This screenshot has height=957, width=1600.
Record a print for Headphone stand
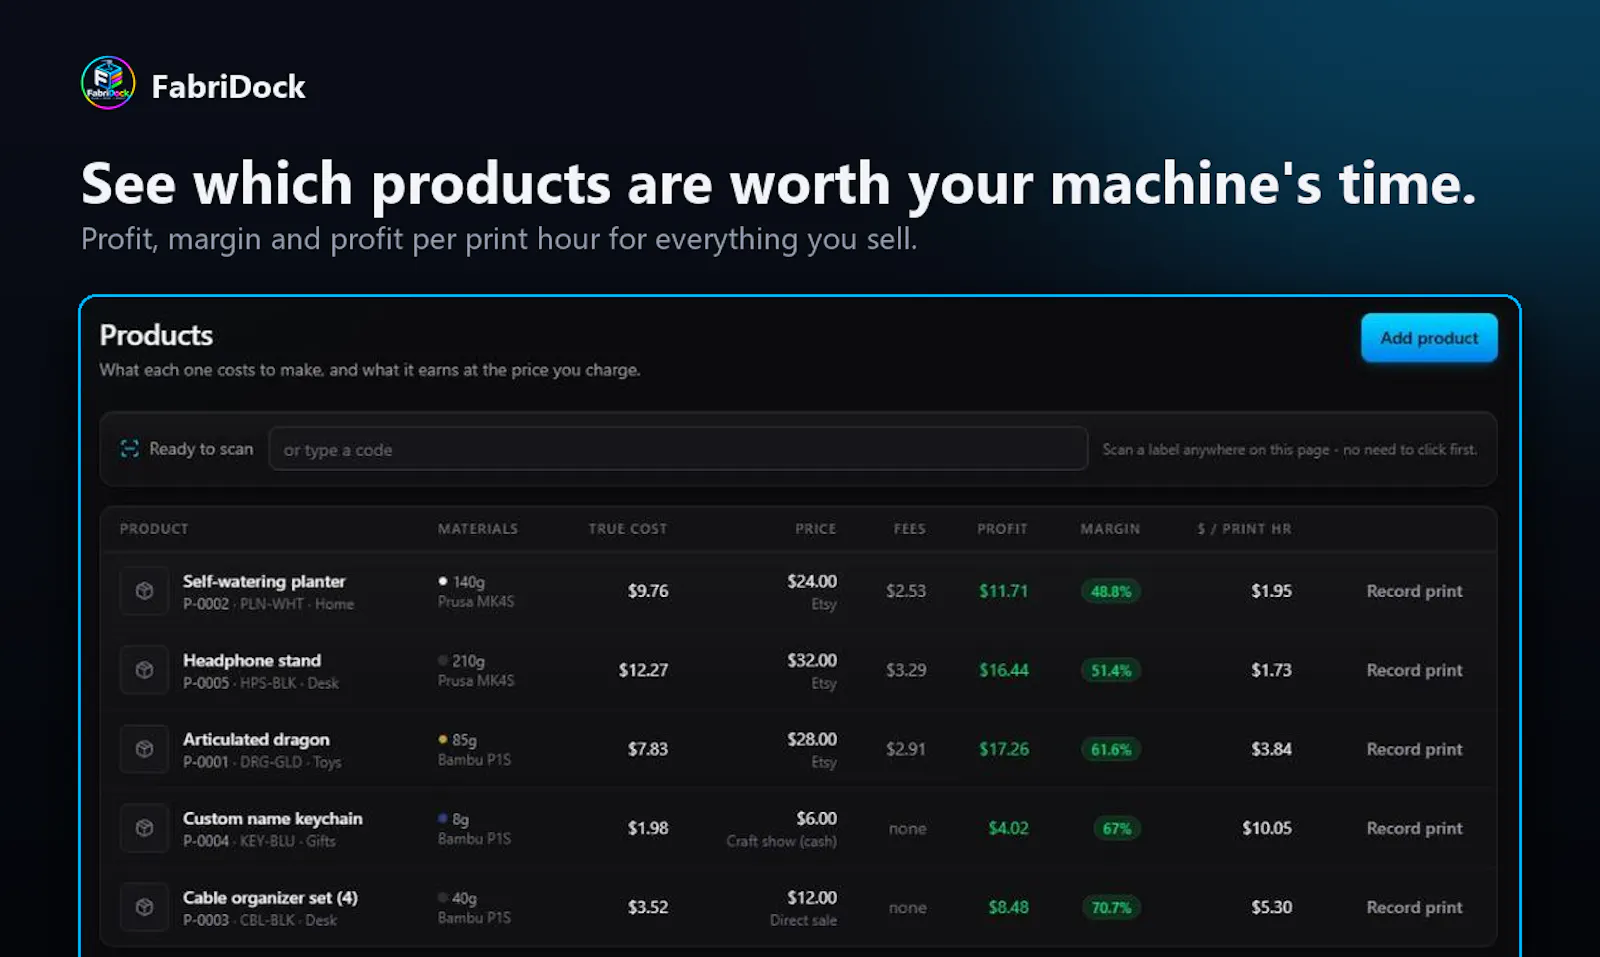tap(1414, 670)
